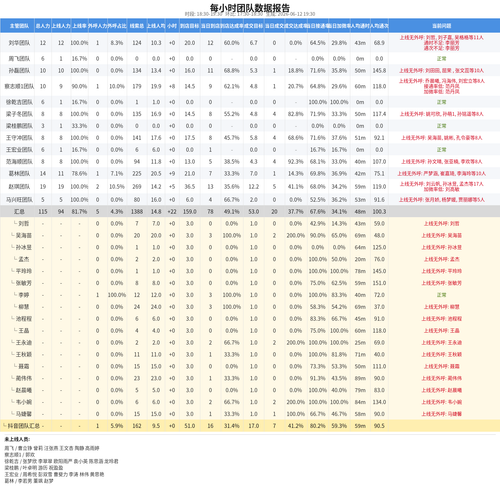The height and width of the screenshot is (487, 500).
Task: Click the 抖音团队汇总 row label
Action: tap(23, 426)
